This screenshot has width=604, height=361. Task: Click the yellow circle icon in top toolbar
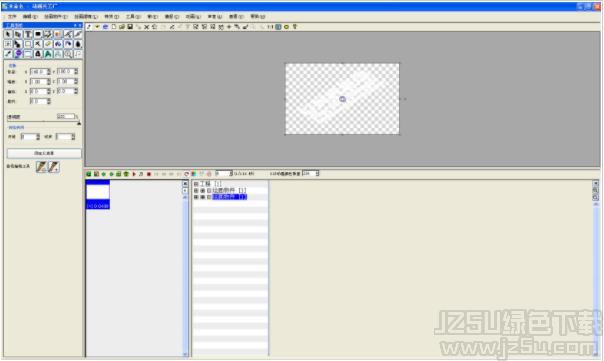click(x=286, y=27)
